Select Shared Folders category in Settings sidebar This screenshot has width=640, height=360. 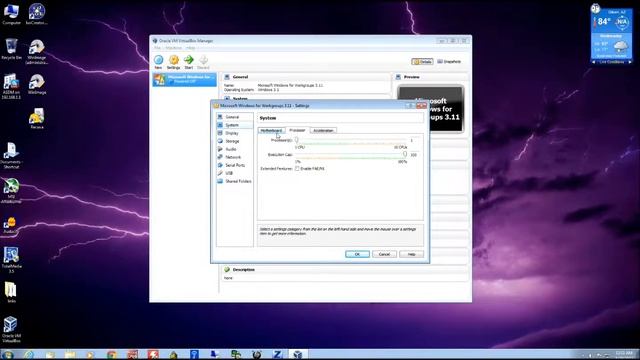pyautogui.click(x=235, y=181)
